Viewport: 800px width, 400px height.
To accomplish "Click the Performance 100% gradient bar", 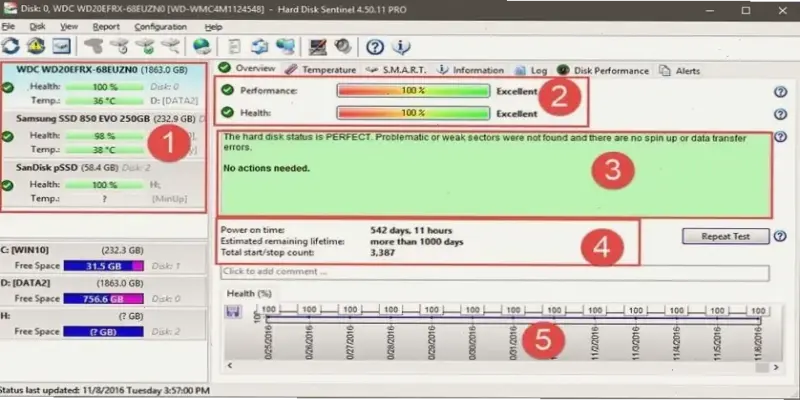I will click(x=408, y=92).
